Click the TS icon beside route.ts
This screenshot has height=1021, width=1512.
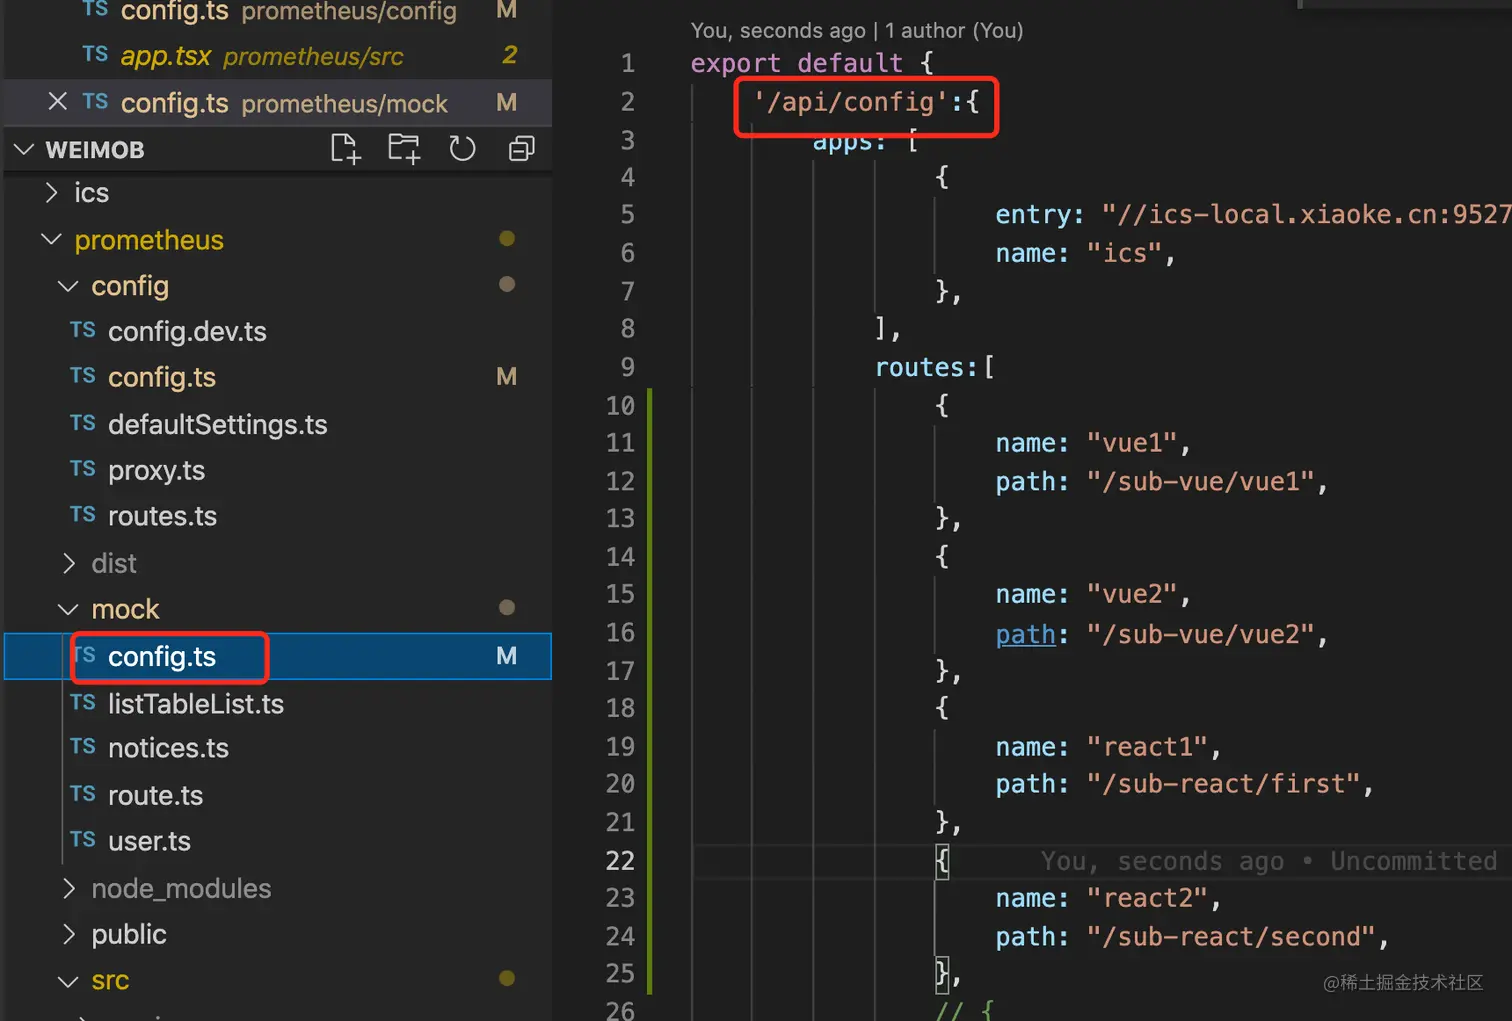tap(83, 794)
